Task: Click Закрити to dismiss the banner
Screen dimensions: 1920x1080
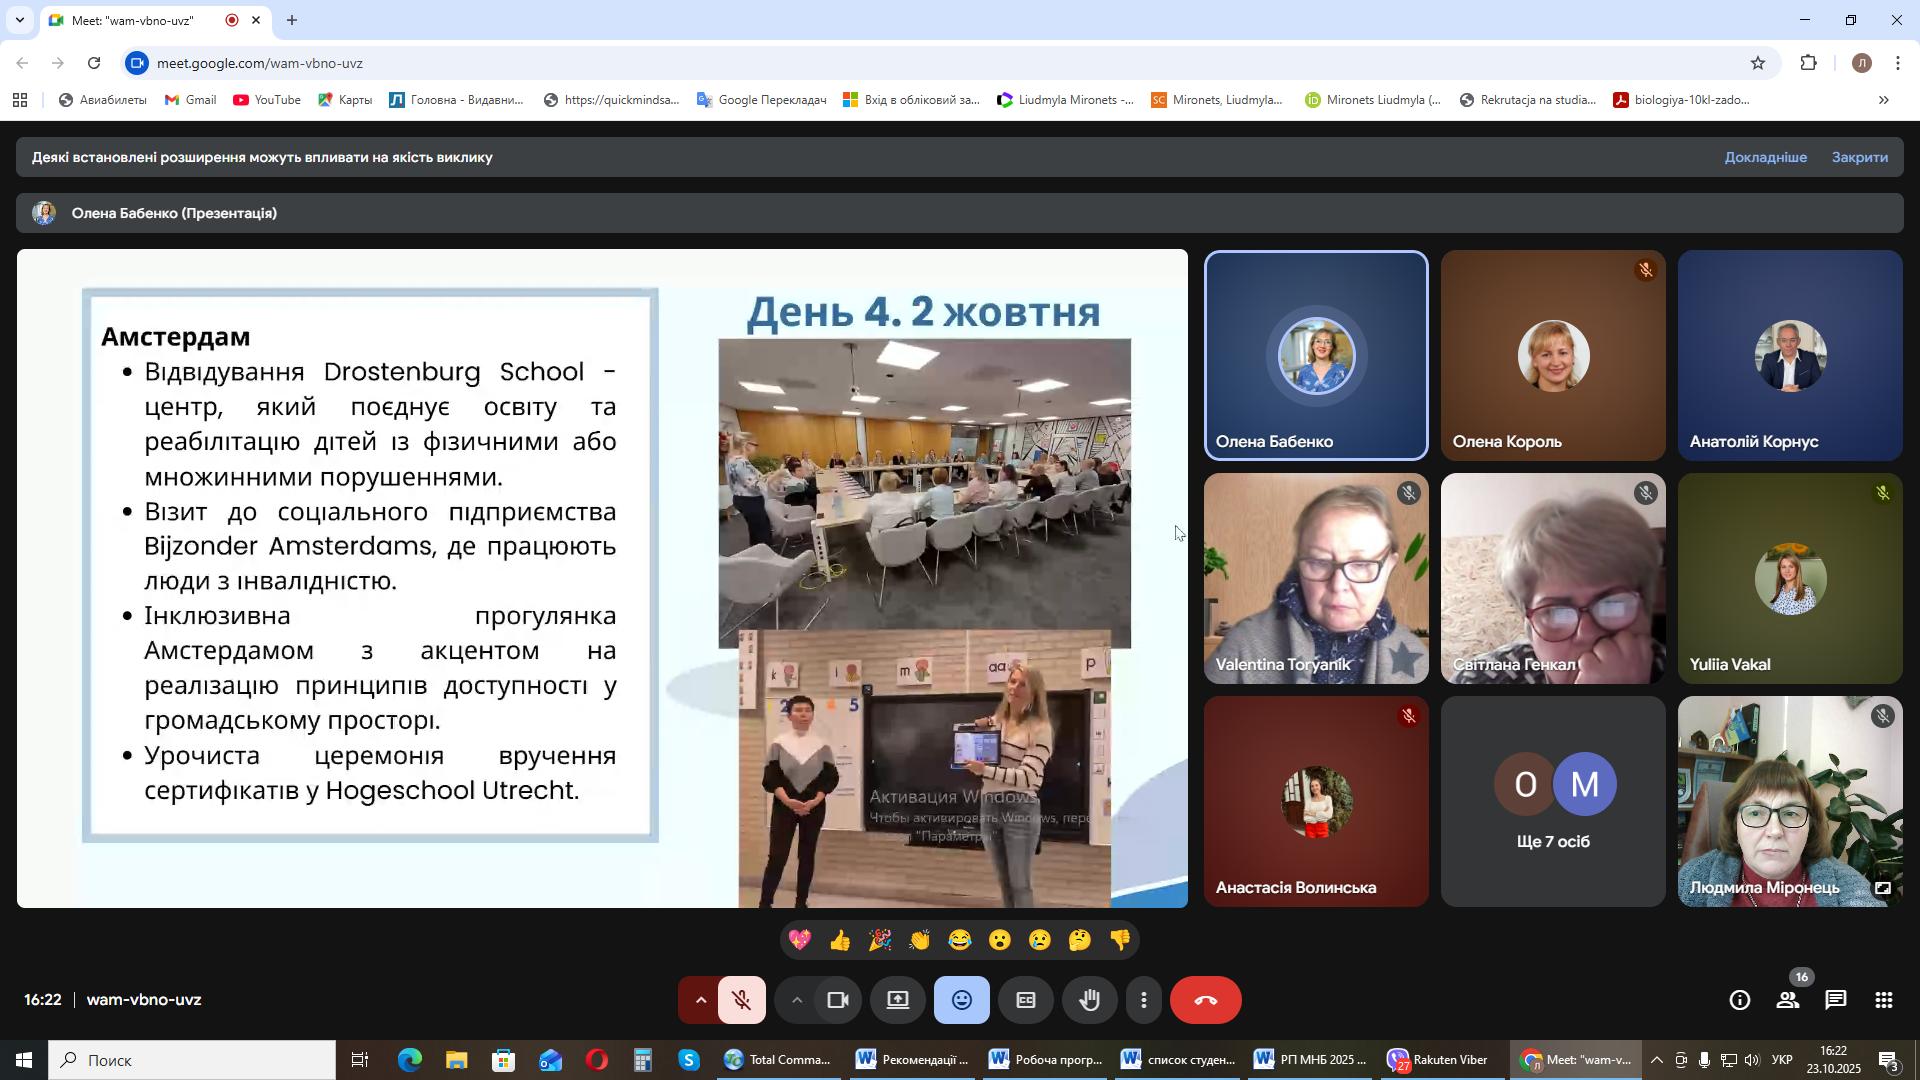Action: click(1859, 158)
